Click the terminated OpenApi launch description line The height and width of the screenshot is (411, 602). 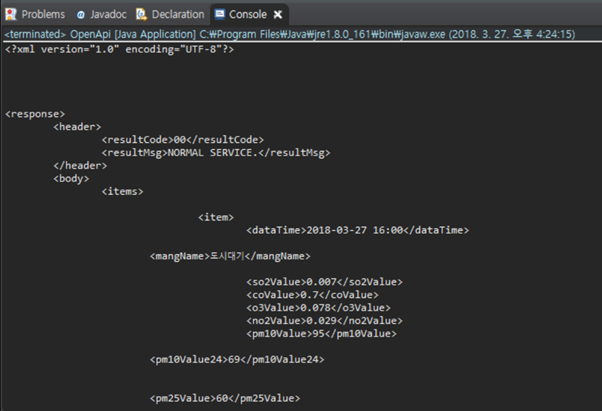coord(289,34)
